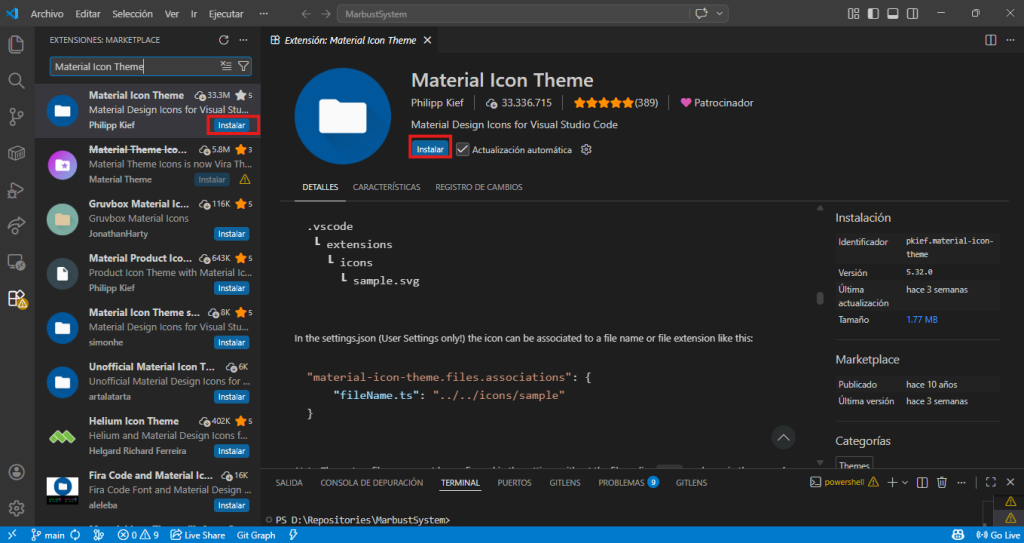Switch to the REGISTRO DE CAMBIOS tab
This screenshot has height=543, width=1024.
point(479,187)
